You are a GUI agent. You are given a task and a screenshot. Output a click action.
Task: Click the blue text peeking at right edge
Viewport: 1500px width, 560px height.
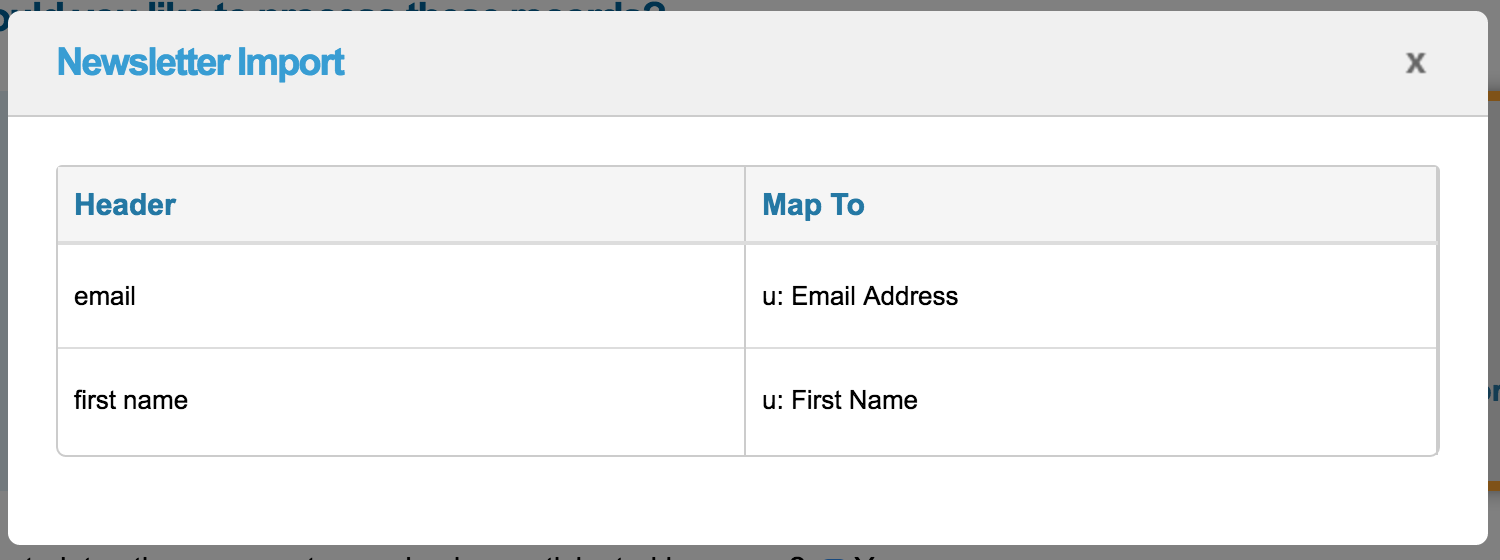click(1494, 392)
